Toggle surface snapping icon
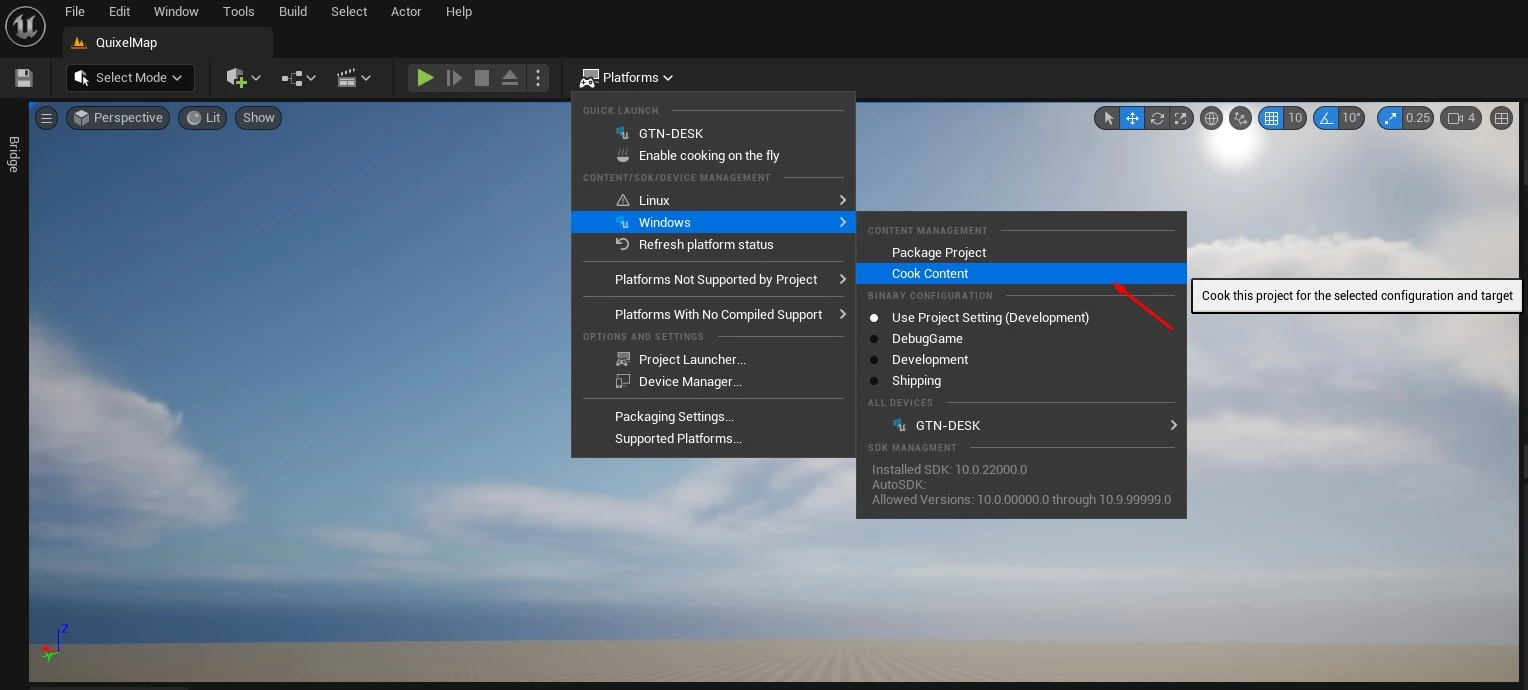Screen dimensions: 1528x690 click(x=1241, y=118)
